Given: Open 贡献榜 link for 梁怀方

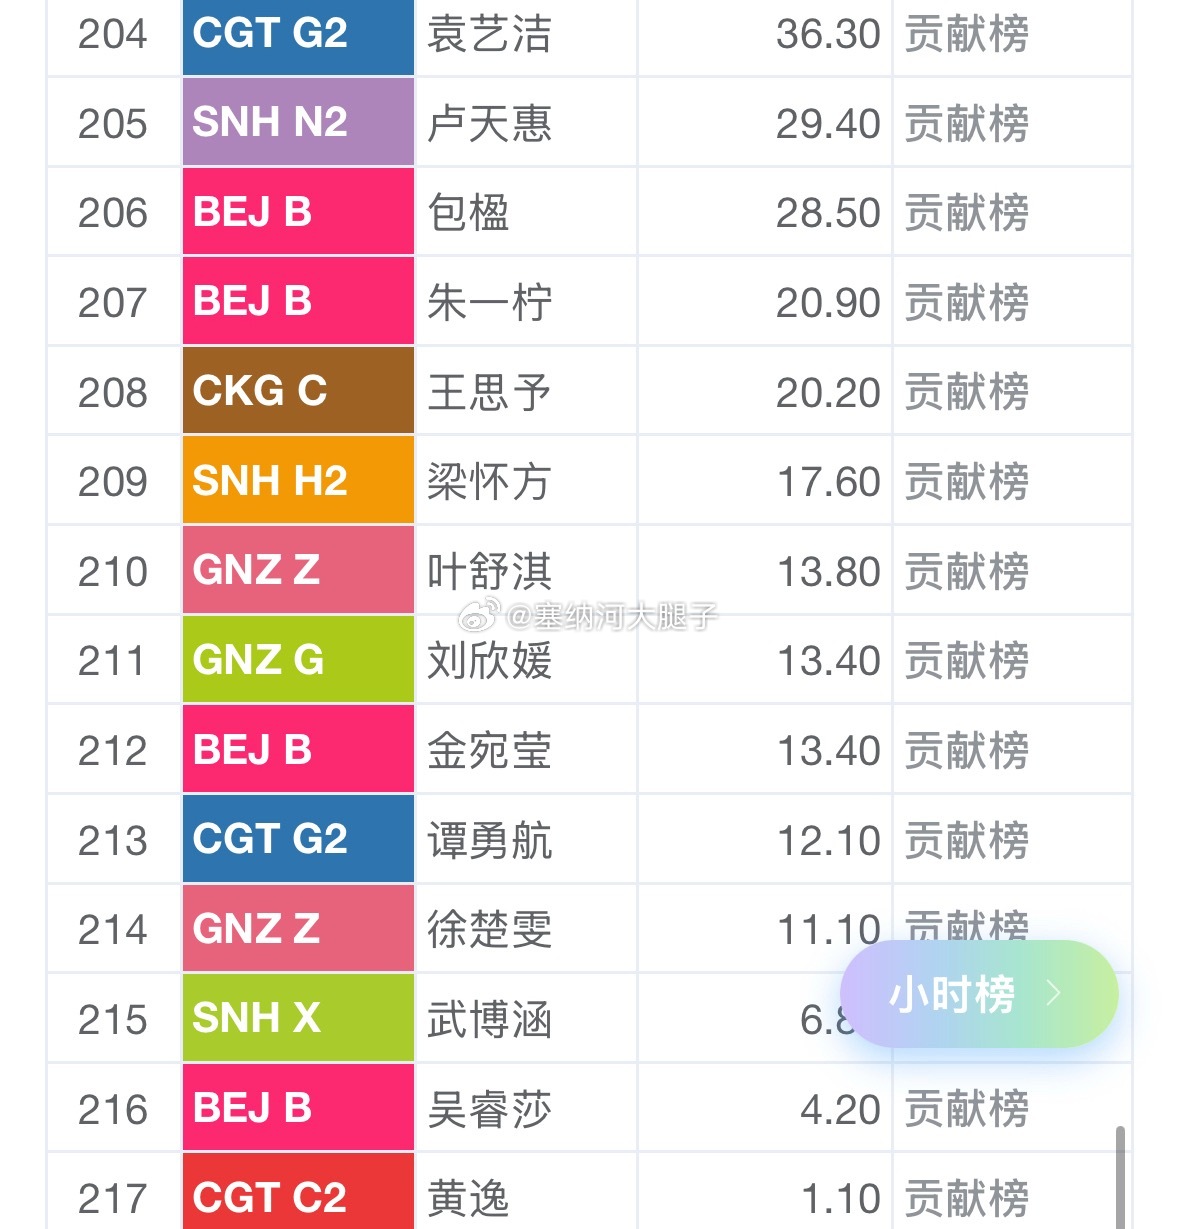Looking at the screenshot, I should click(x=967, y=481).
